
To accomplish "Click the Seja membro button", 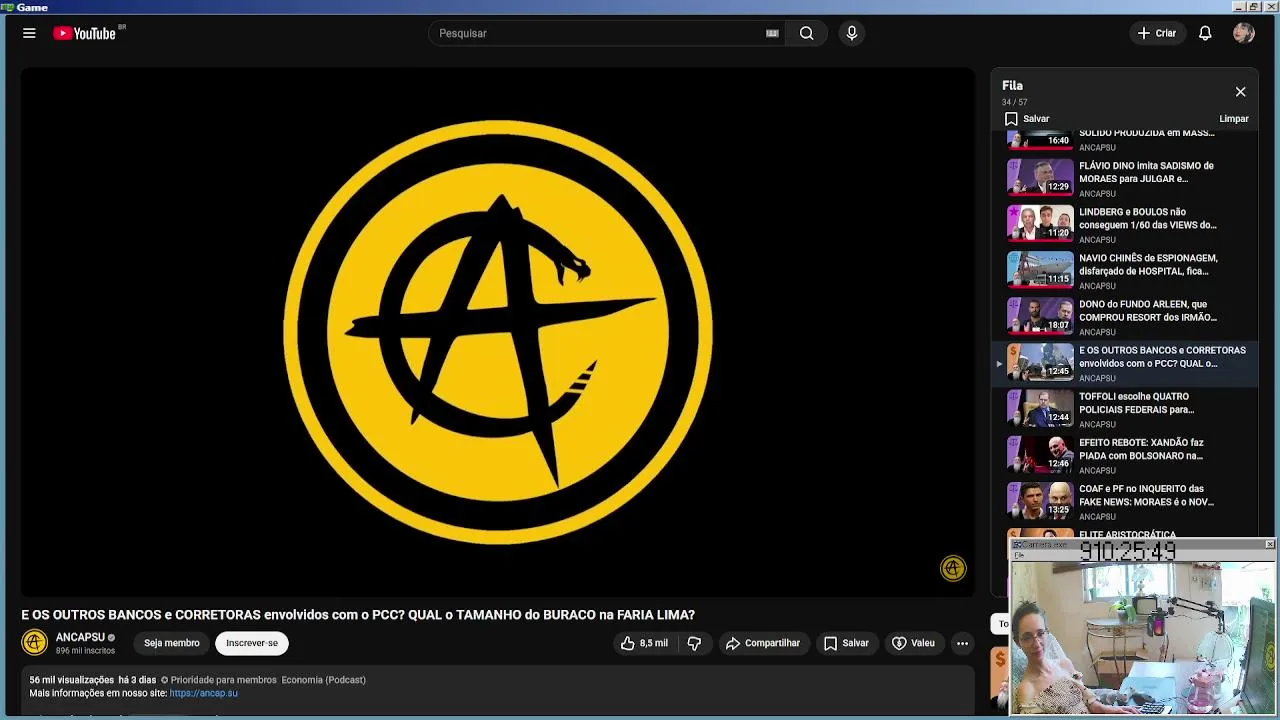I will [172, 643].
